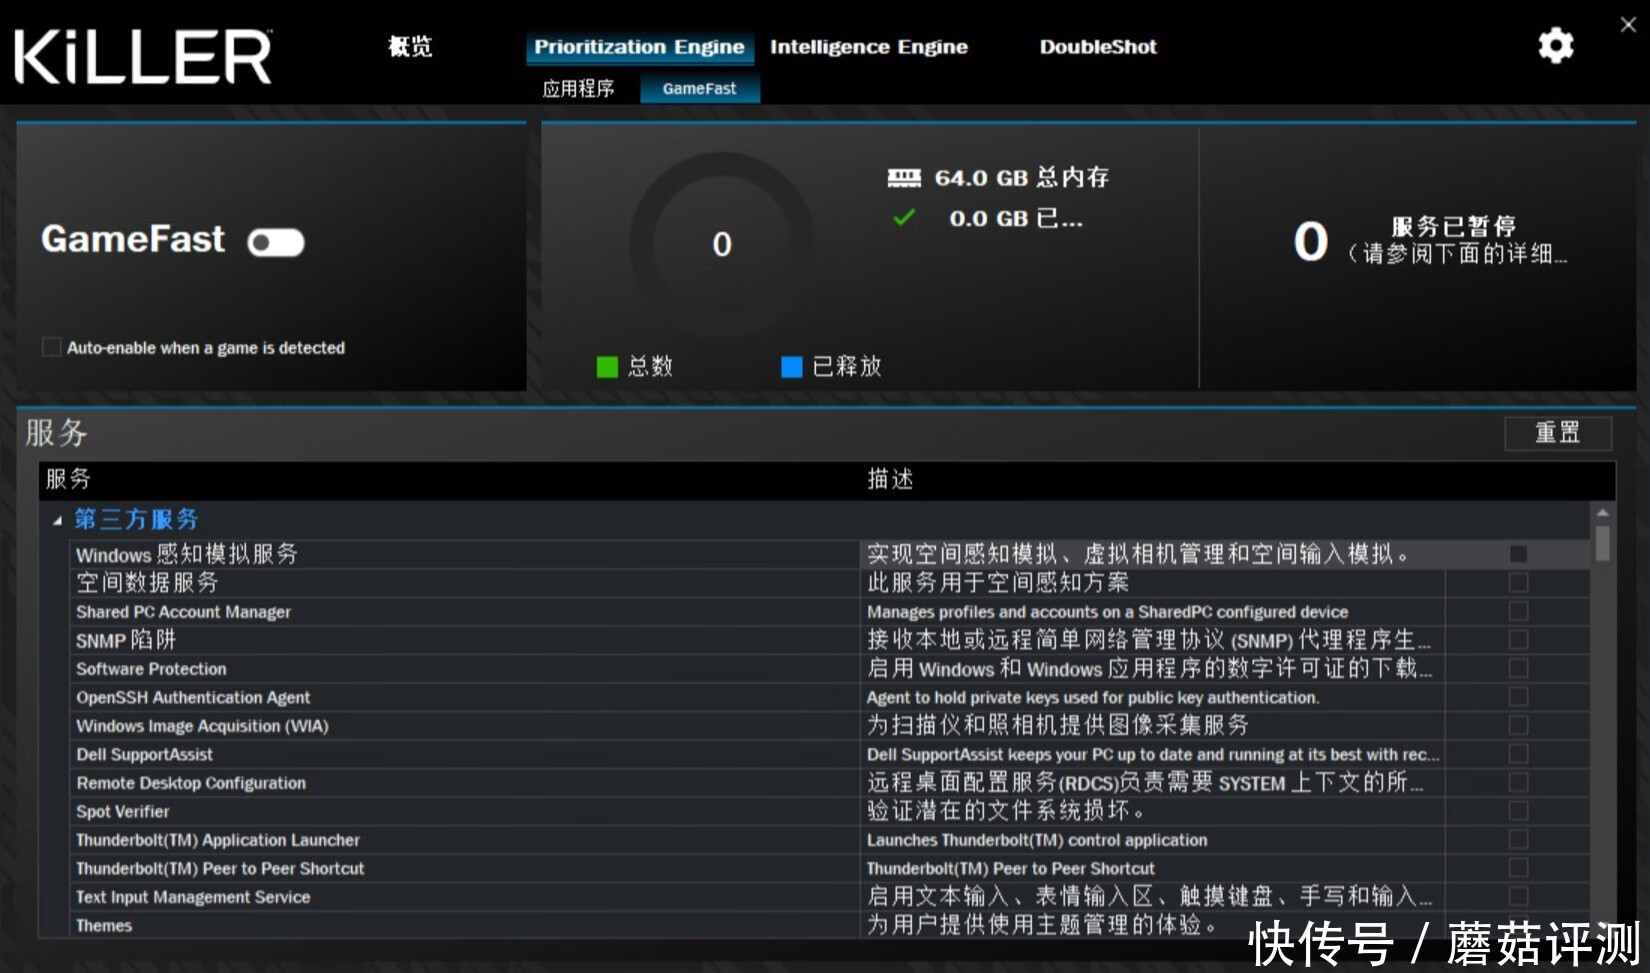Select Thunderbolt(TM) Application Launcher row
Viewport: 1650px width, 973px height.
point(830,840)
